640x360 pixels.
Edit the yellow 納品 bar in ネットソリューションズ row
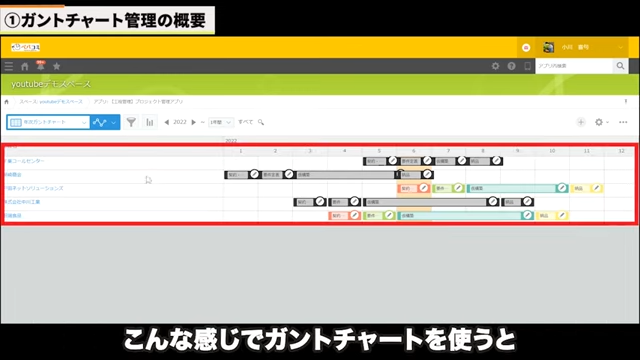click(x=596, y=188)
